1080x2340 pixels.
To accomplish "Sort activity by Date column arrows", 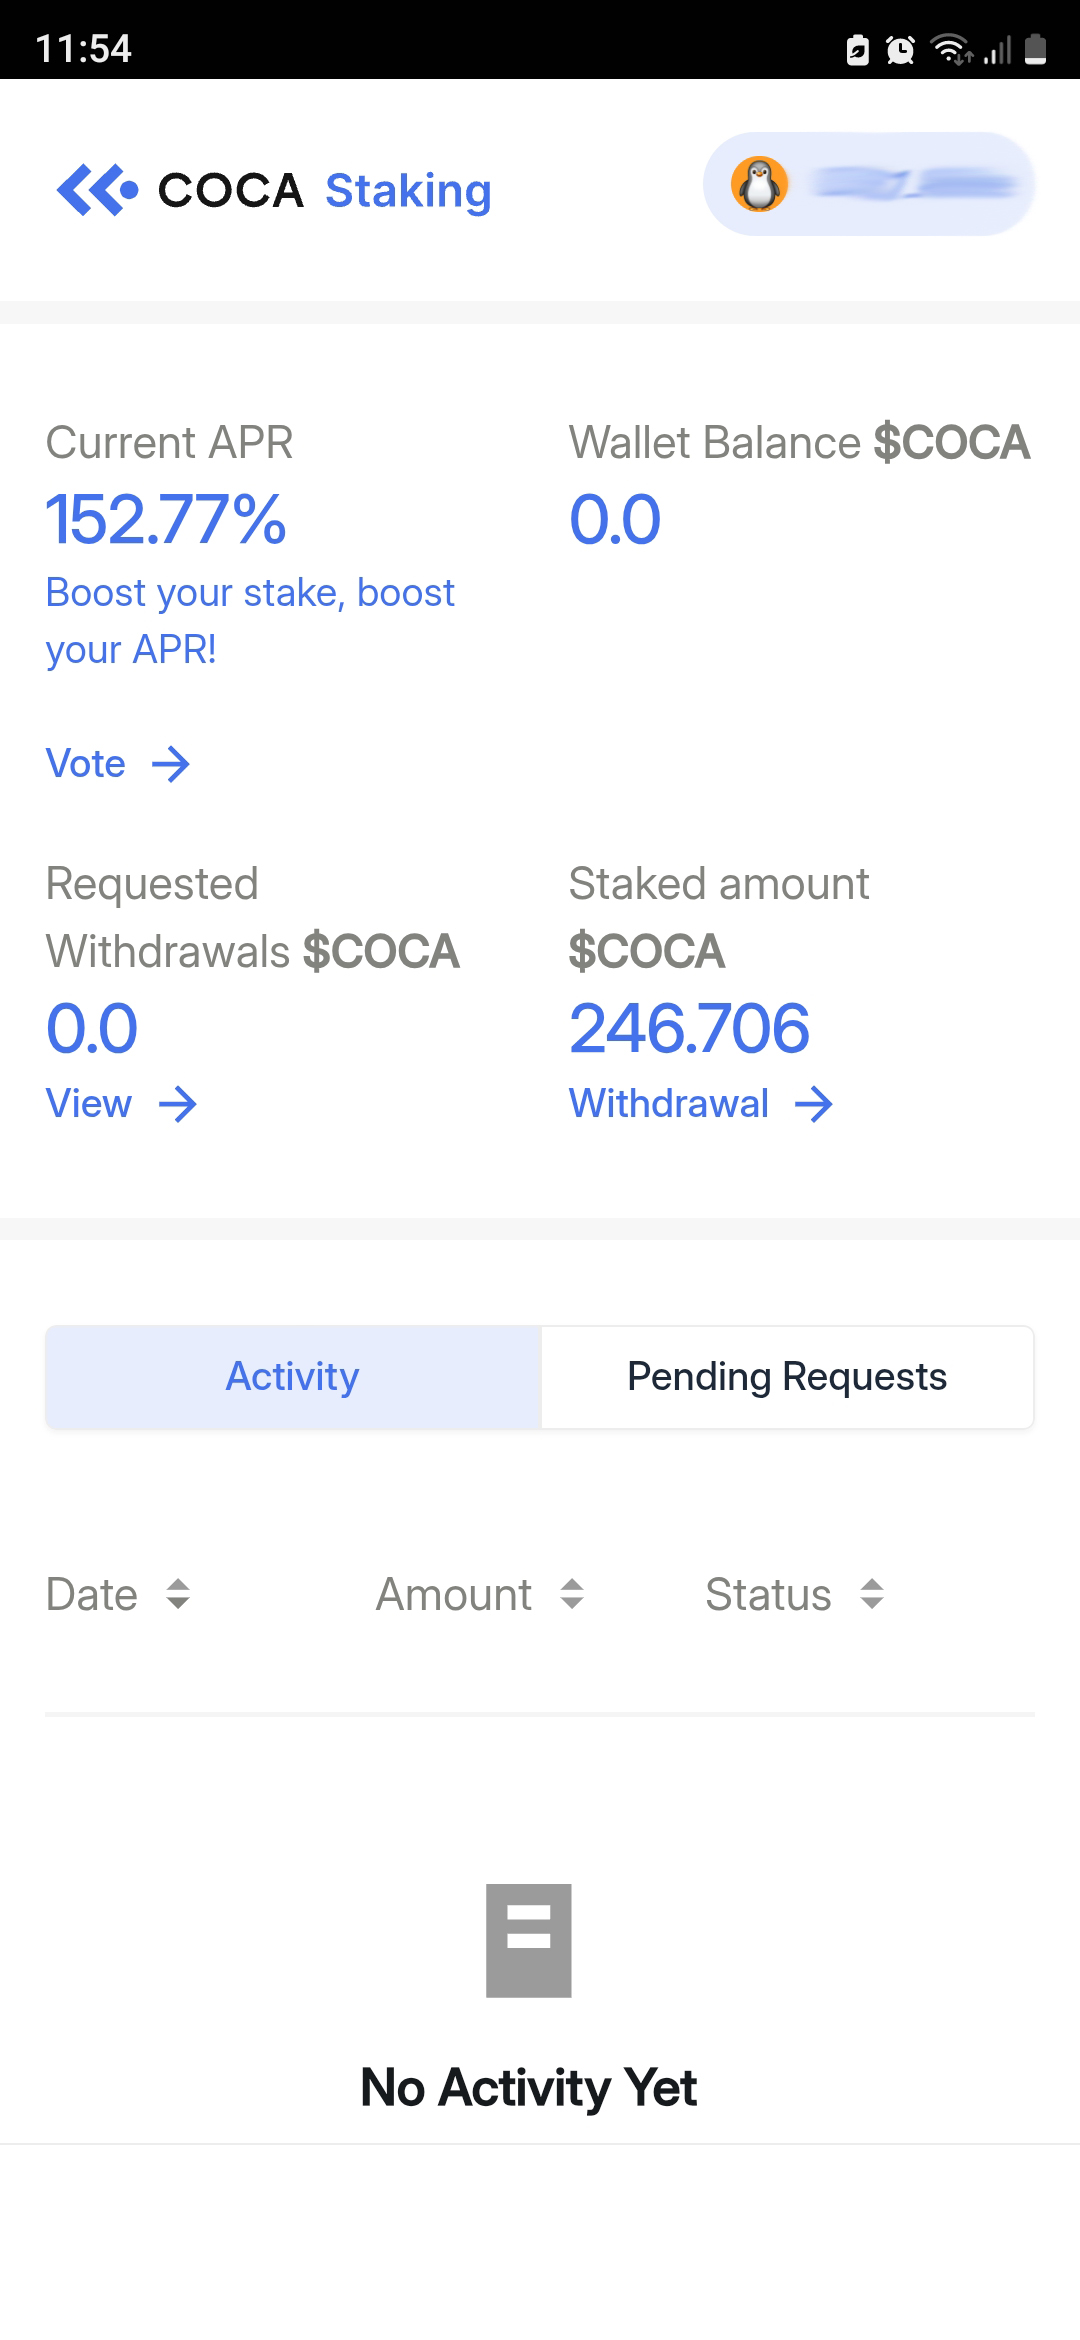I will coord(178,1594).
